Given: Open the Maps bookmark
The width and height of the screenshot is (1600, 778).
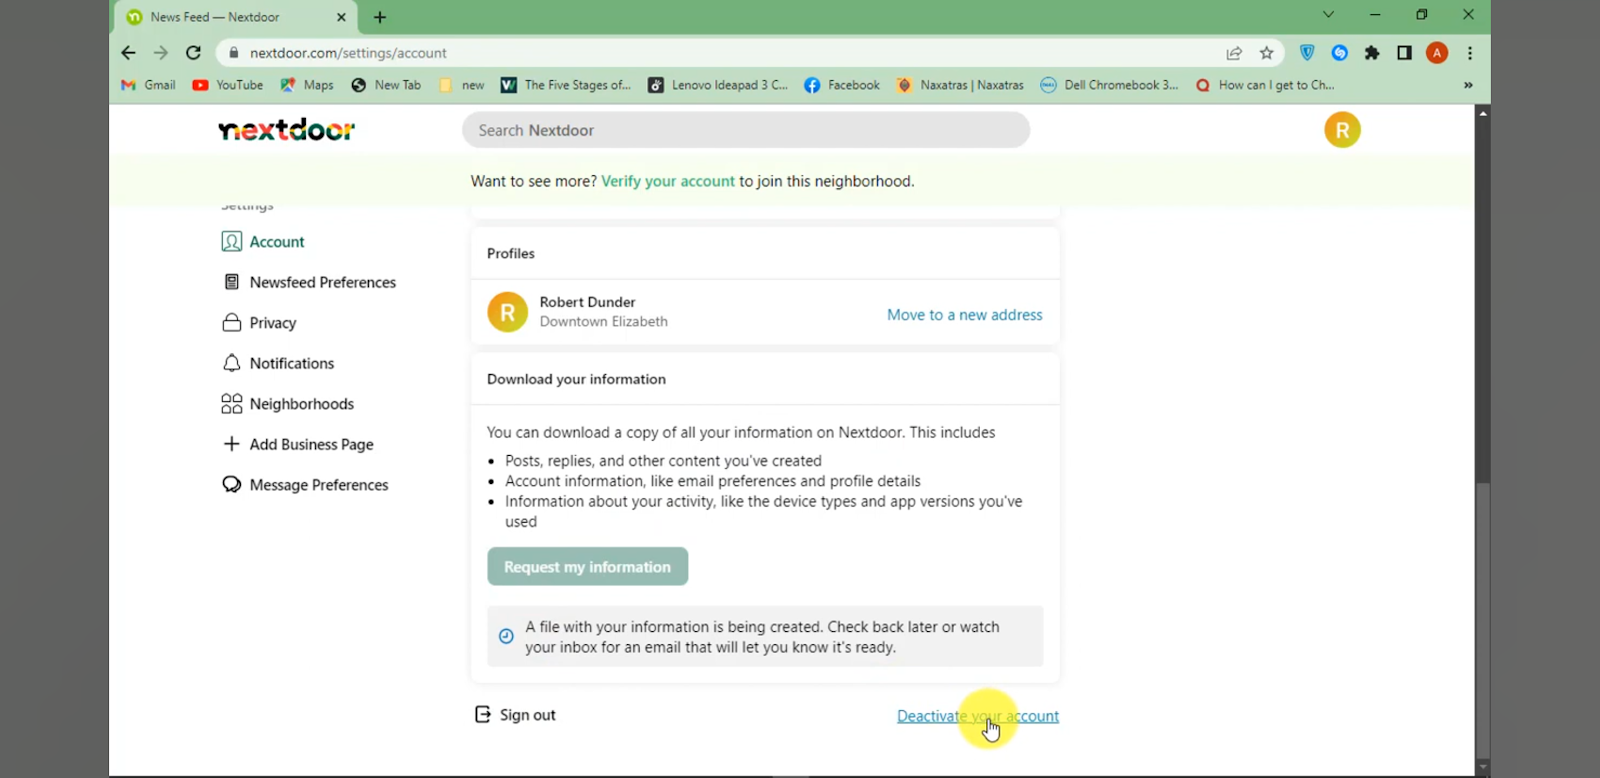Looking at the screenshot, I should (307, 85).
